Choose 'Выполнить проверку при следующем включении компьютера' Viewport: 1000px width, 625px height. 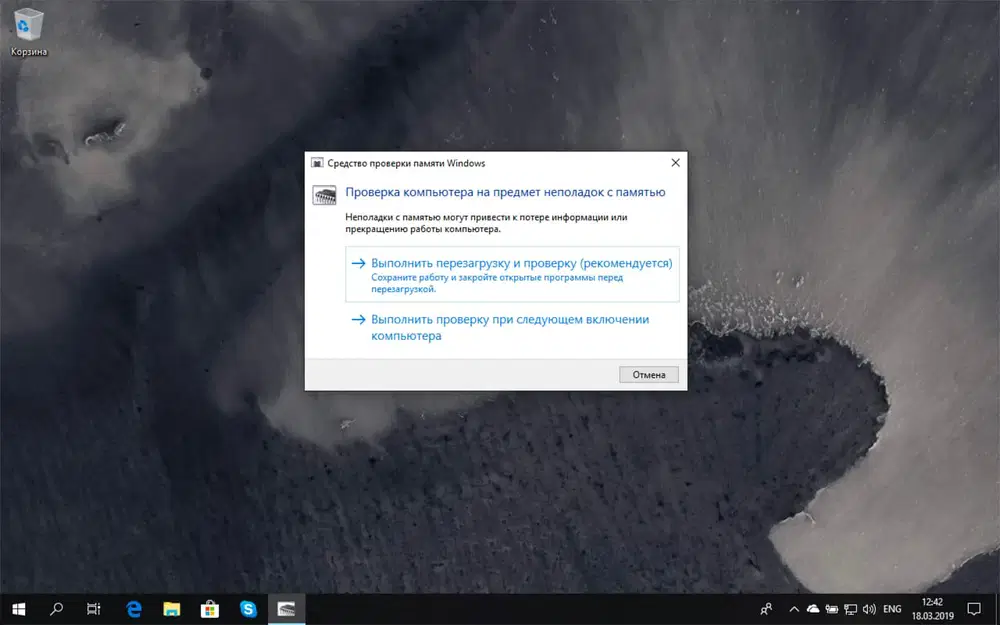pyautogui.click(x=512, y=327)
